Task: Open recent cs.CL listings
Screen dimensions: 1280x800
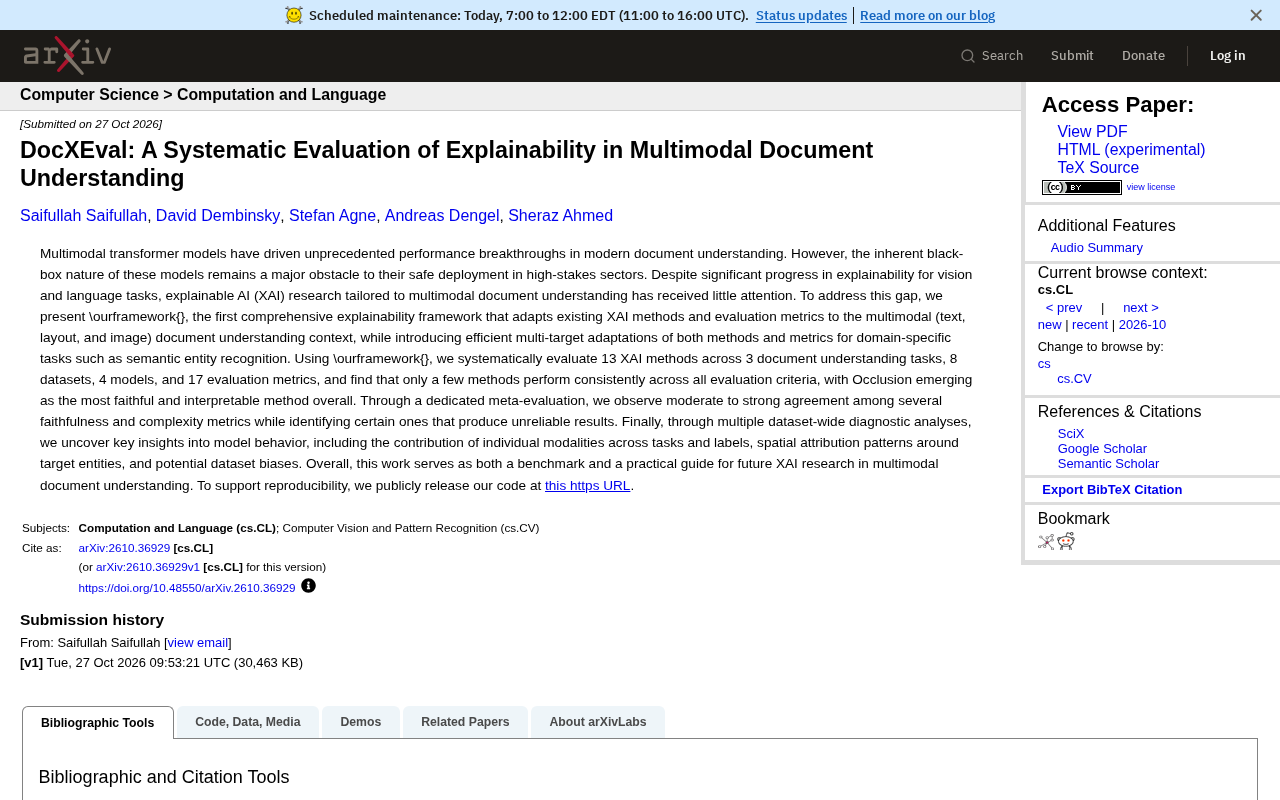Action: (x=1090, y=325)
